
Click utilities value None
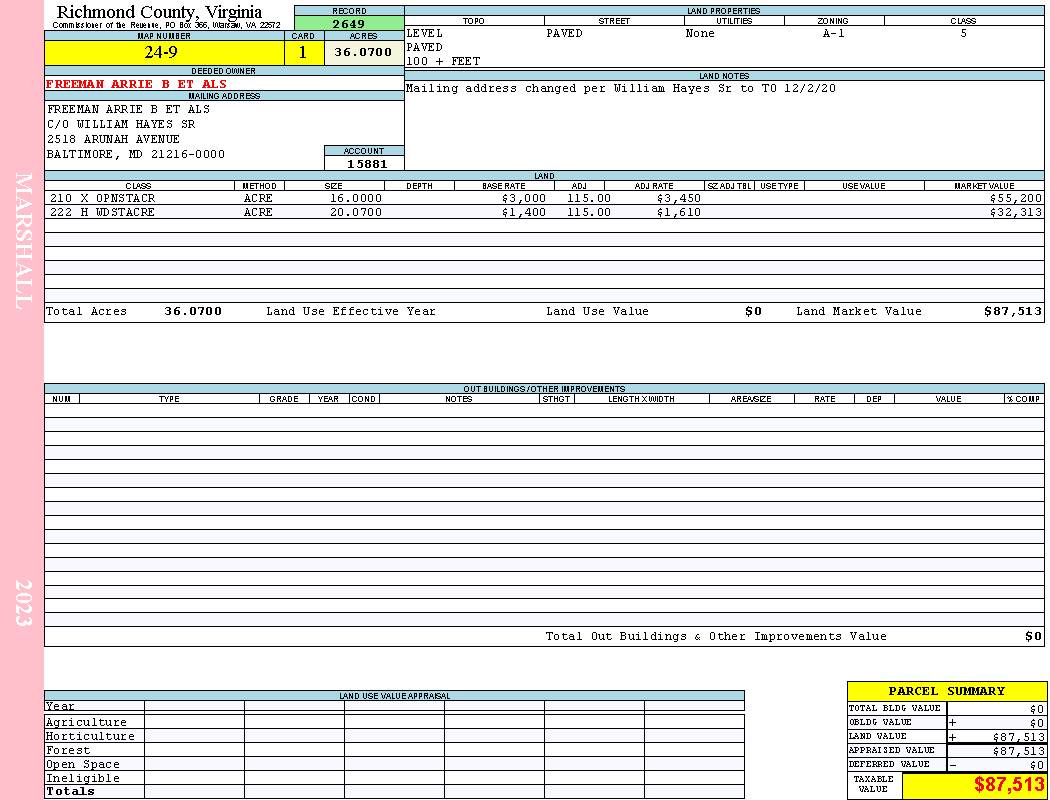[x=700, y=33]
